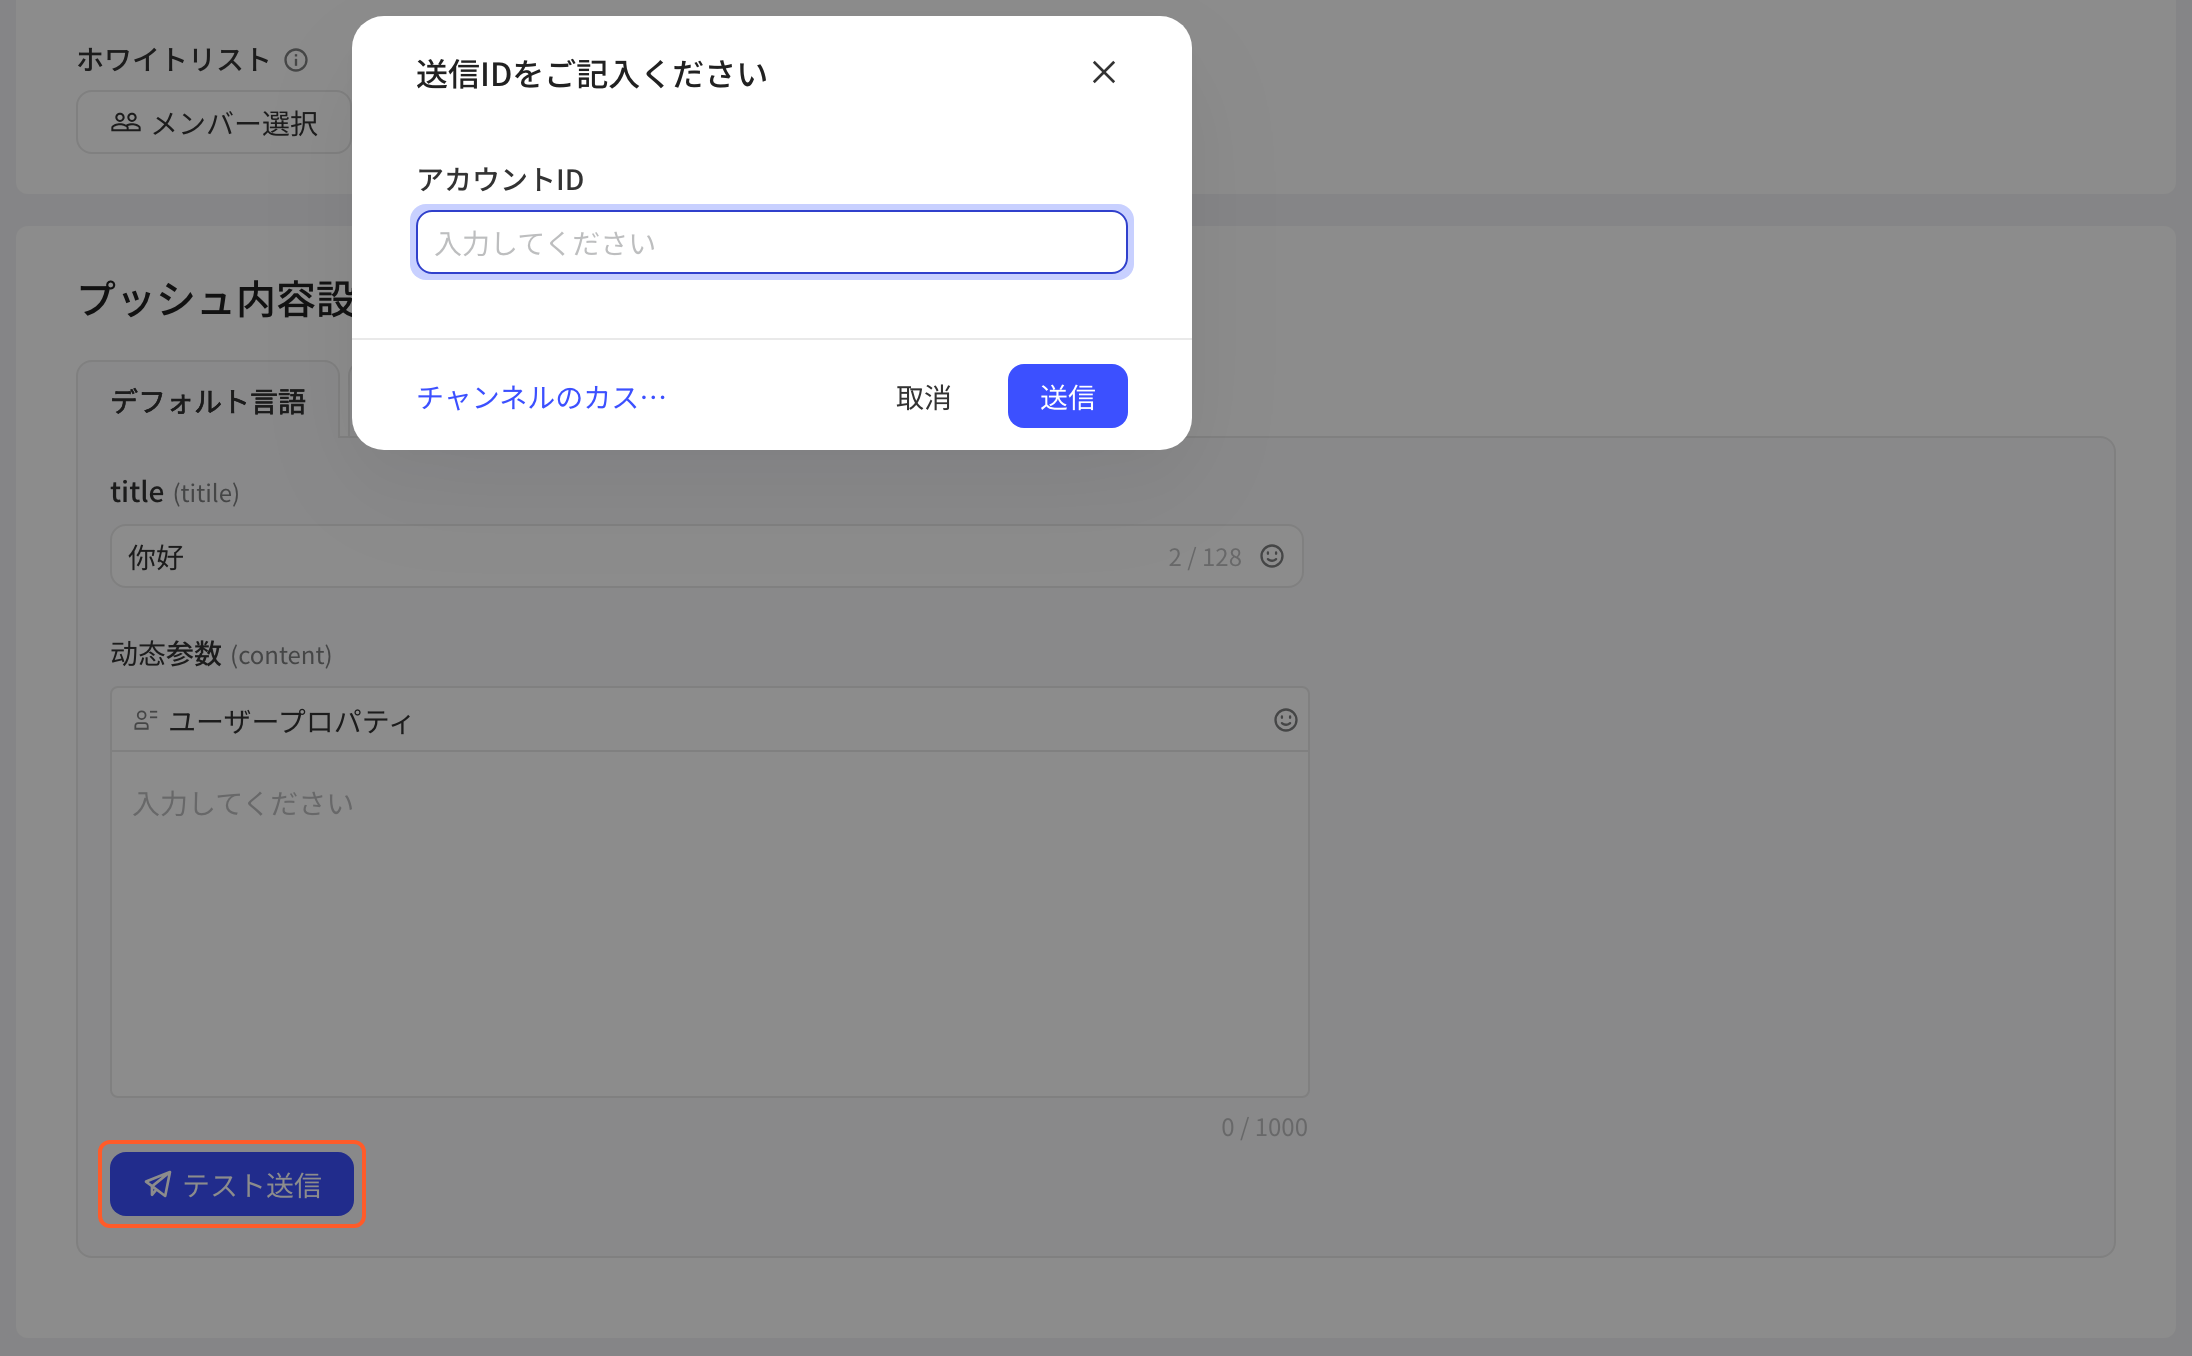Image resolution: width=2192 pixels, height=1356 pixels.
Task: Click the ホワイトリスト label text
Action: pos(174,60)
